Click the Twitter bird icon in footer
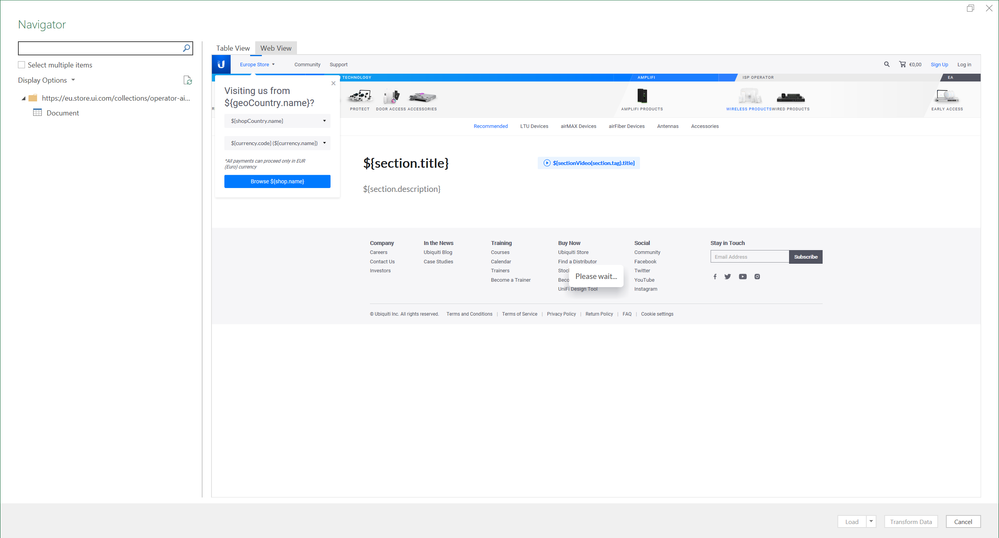The height and width of the screenshot is (538, 999). coord(728,277)
